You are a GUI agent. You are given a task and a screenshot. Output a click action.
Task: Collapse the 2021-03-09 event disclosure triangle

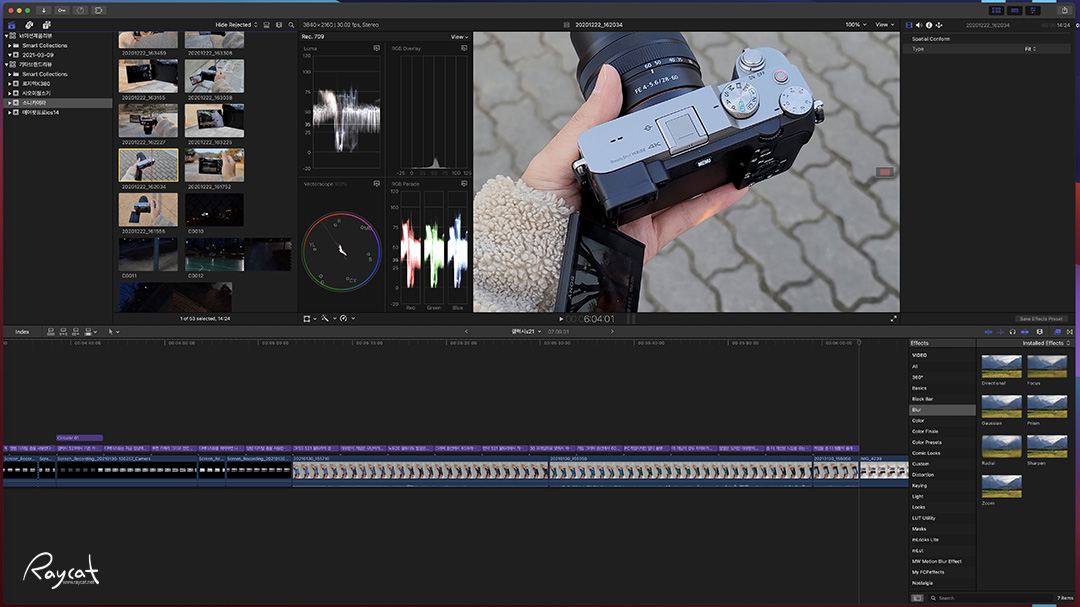tap(10, 55)
